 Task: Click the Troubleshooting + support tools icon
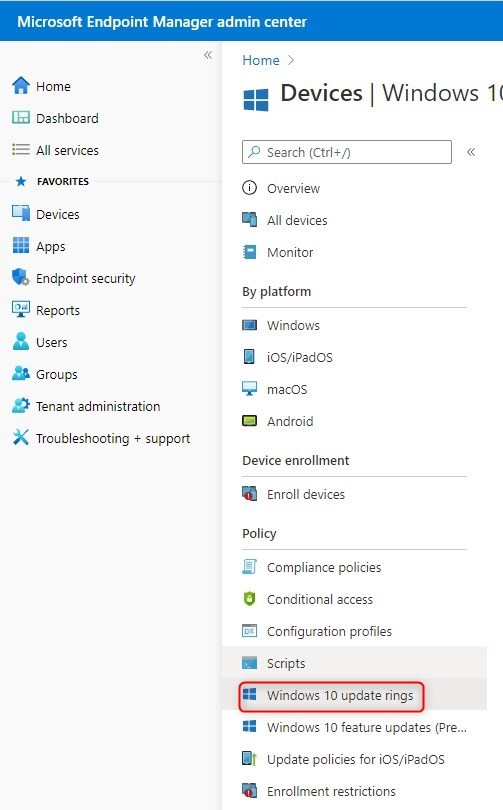tap(21, 438)
